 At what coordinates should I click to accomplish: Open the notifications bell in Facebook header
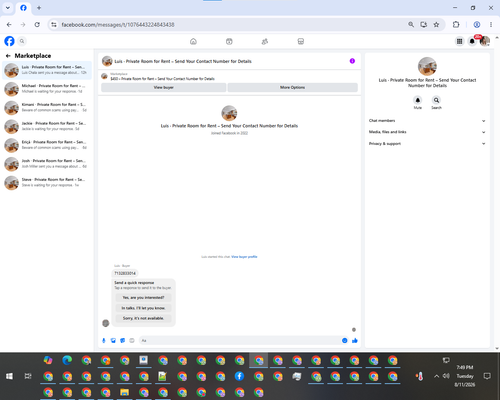click(x=472, y=41)
